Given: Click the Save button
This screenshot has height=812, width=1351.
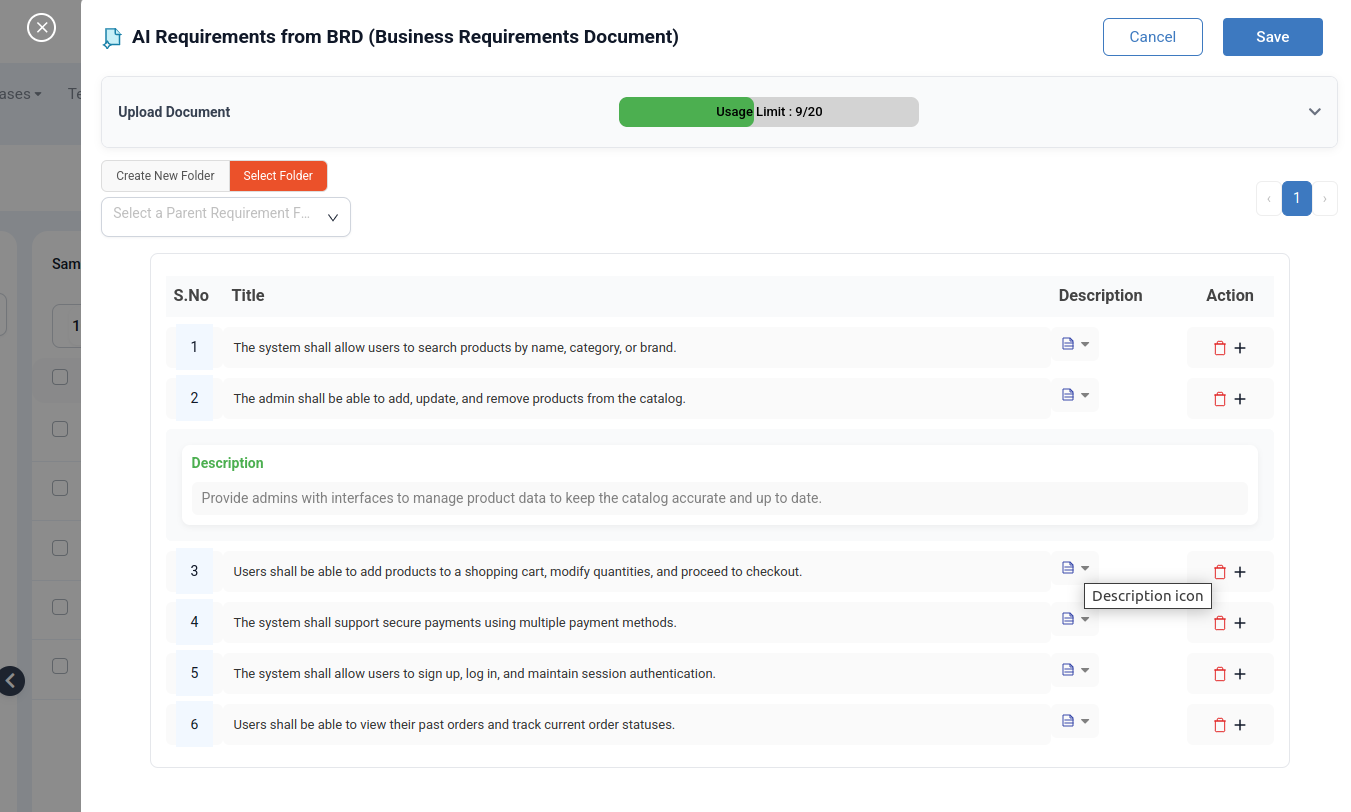Looking at the screenshot, I should (1272, 37).
